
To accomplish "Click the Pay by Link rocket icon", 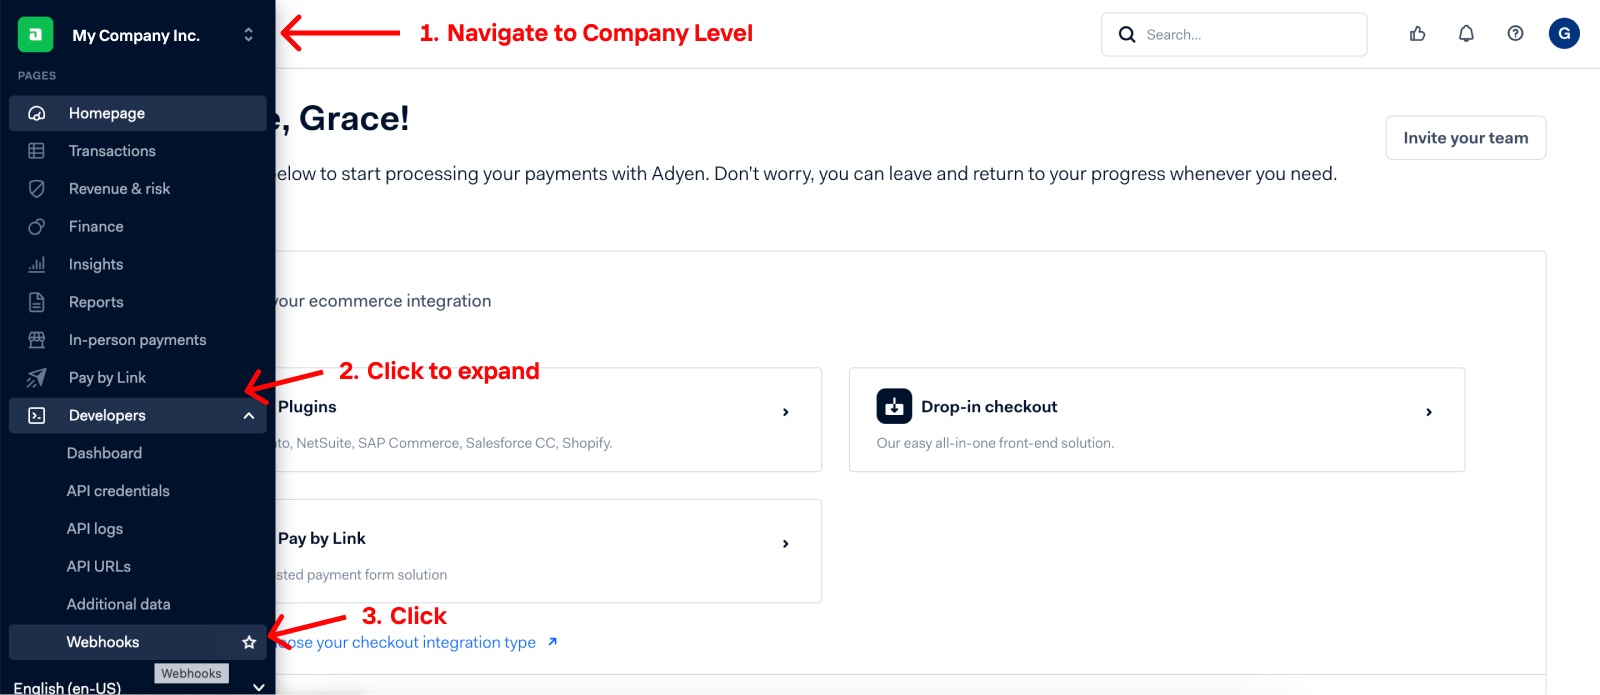I will click(37, 378).
